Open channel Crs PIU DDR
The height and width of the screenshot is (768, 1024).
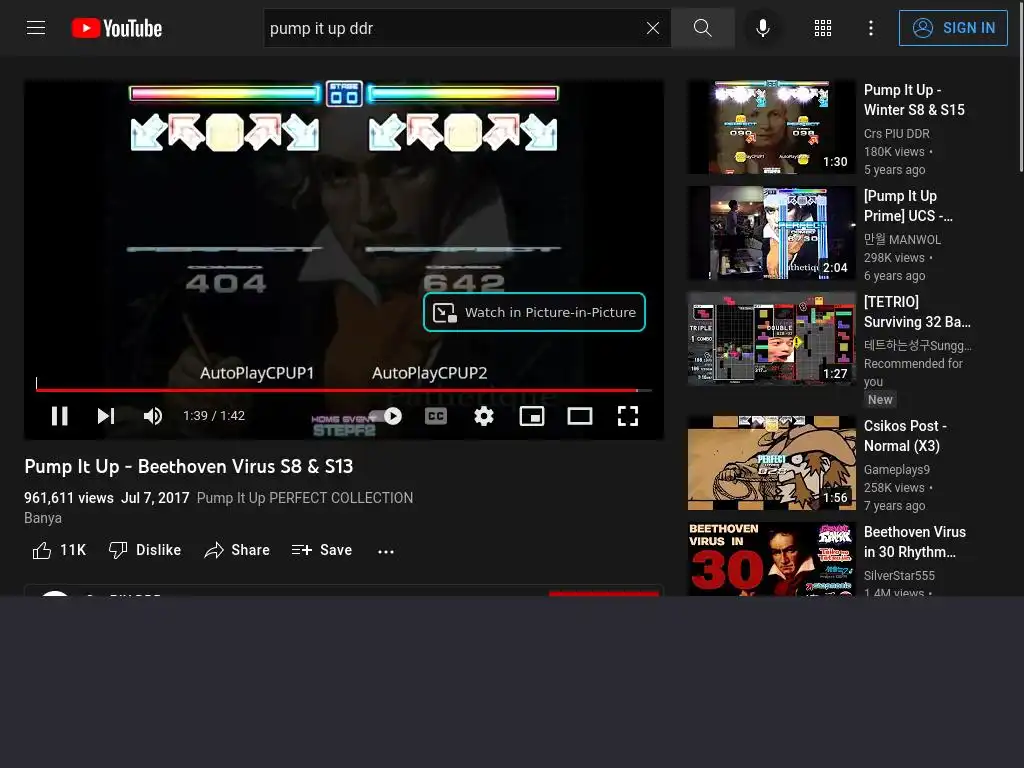click(897, 133)
